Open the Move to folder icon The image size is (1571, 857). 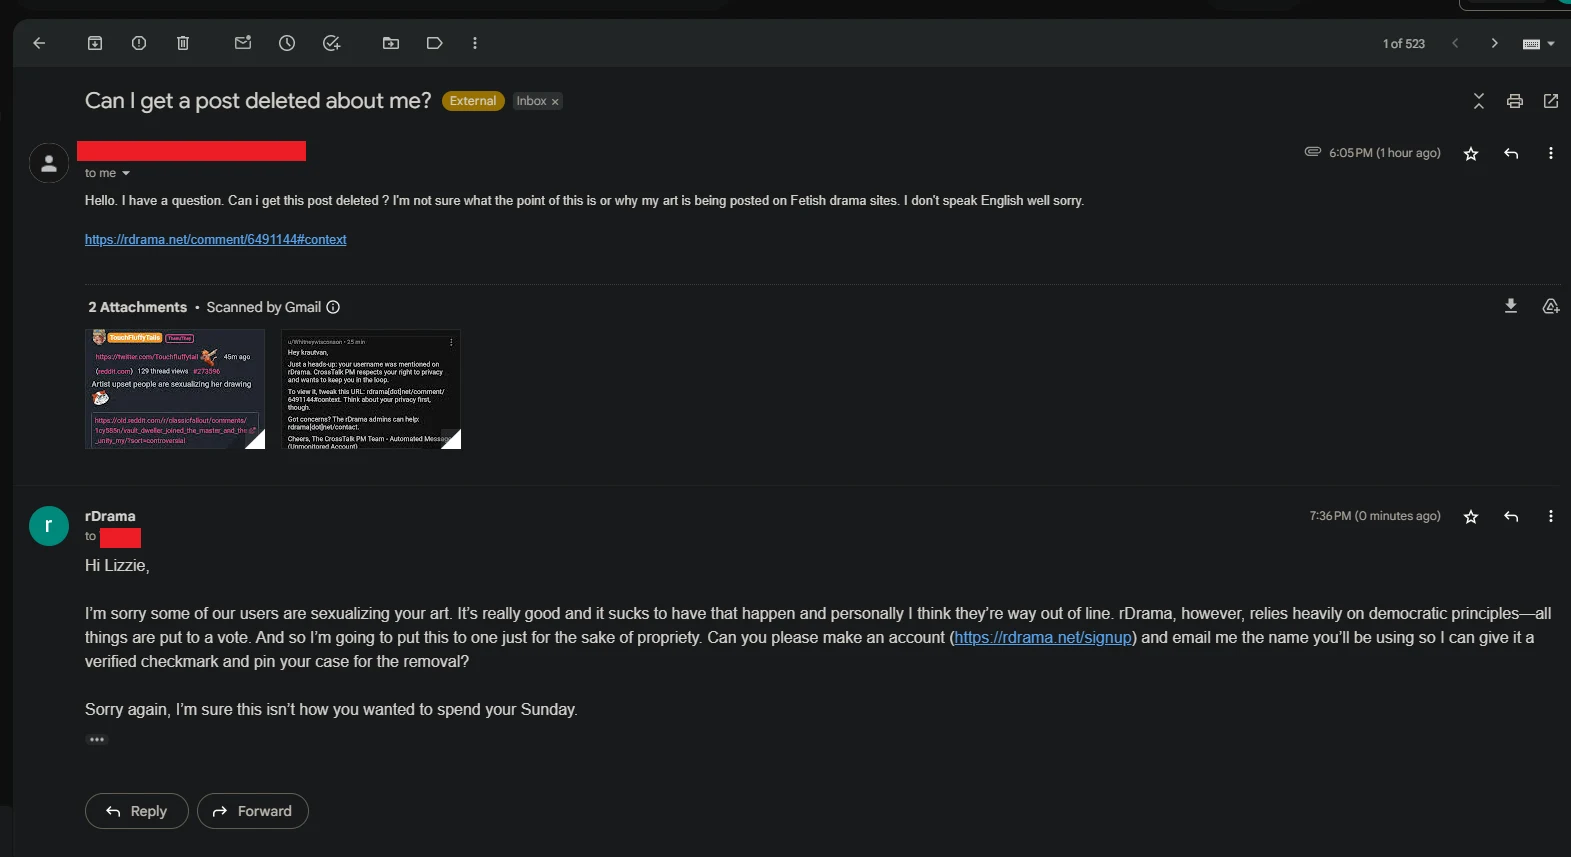pyautogui.click(x=391, y=43)
